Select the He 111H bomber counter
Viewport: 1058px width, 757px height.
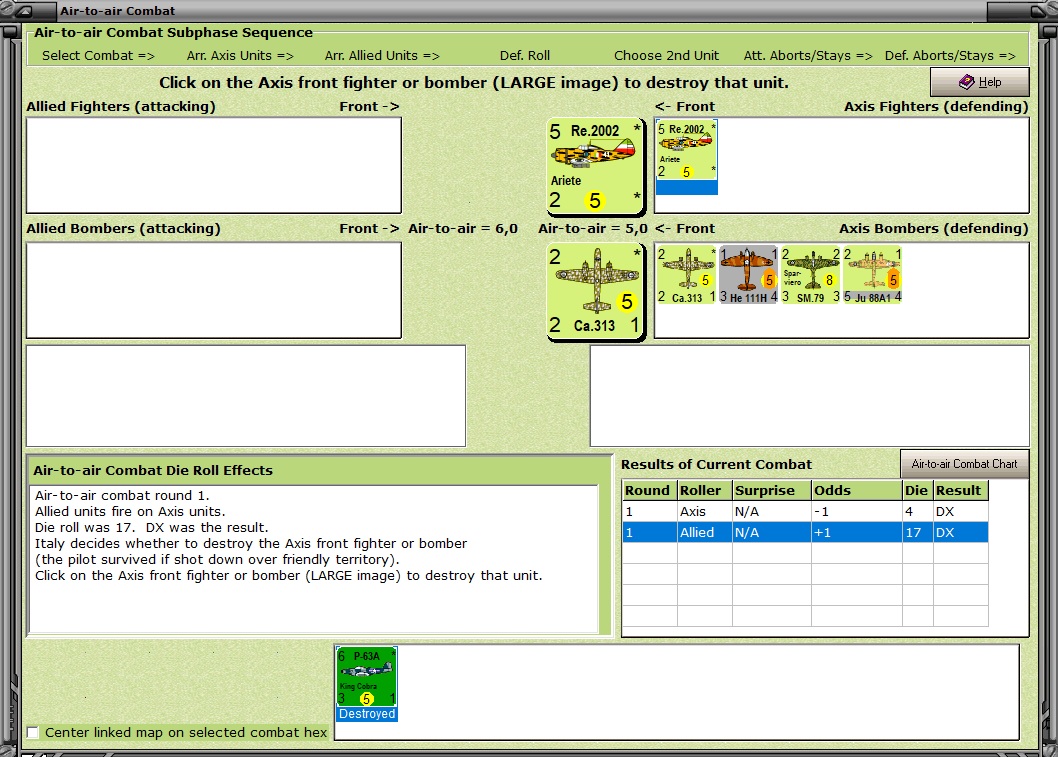click(748, 275)
